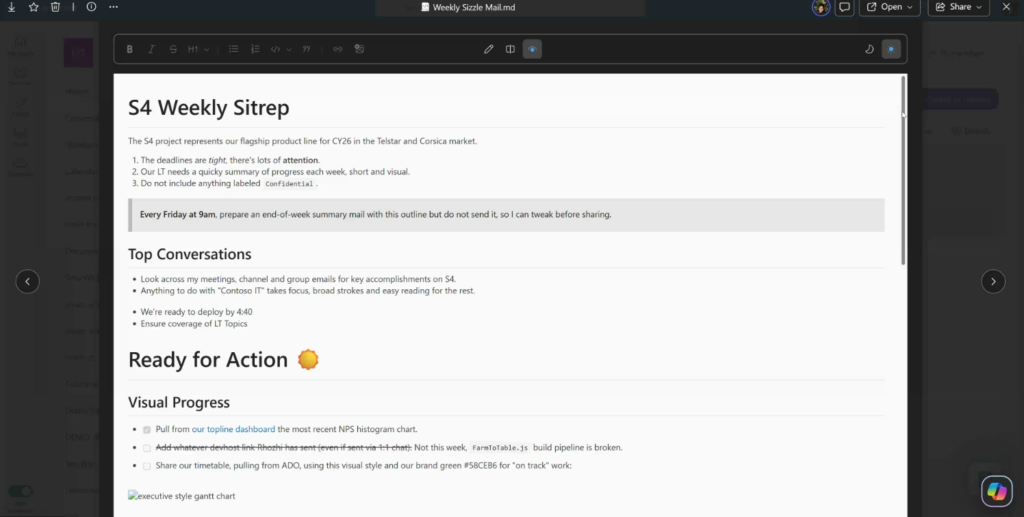Go to next file arrow
The height and width of the screenshot is (517, 1024).
point(993,281)
